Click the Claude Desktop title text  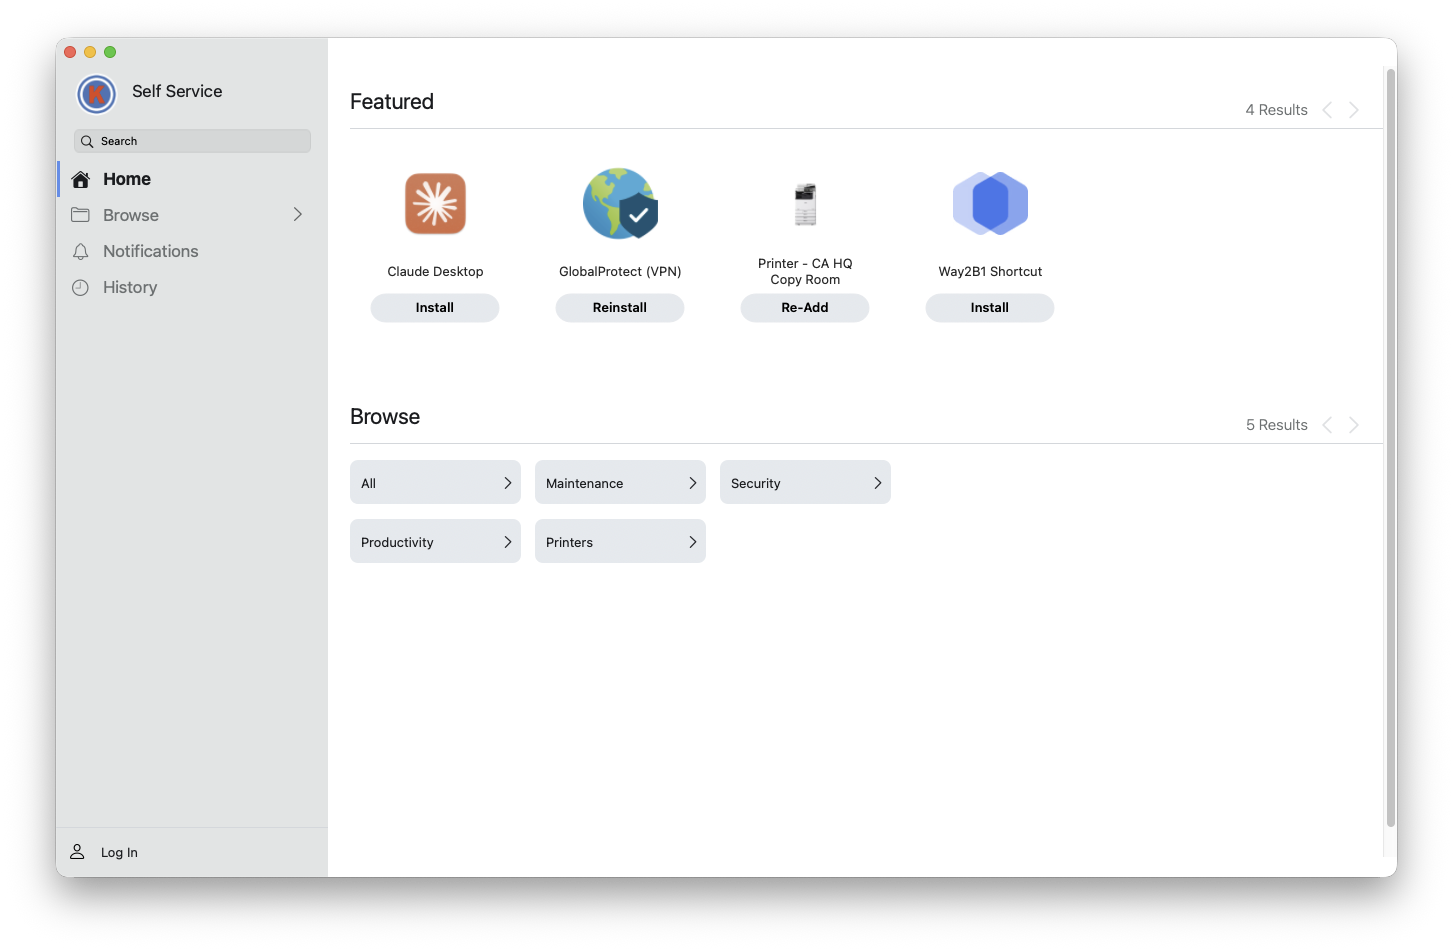435,272
